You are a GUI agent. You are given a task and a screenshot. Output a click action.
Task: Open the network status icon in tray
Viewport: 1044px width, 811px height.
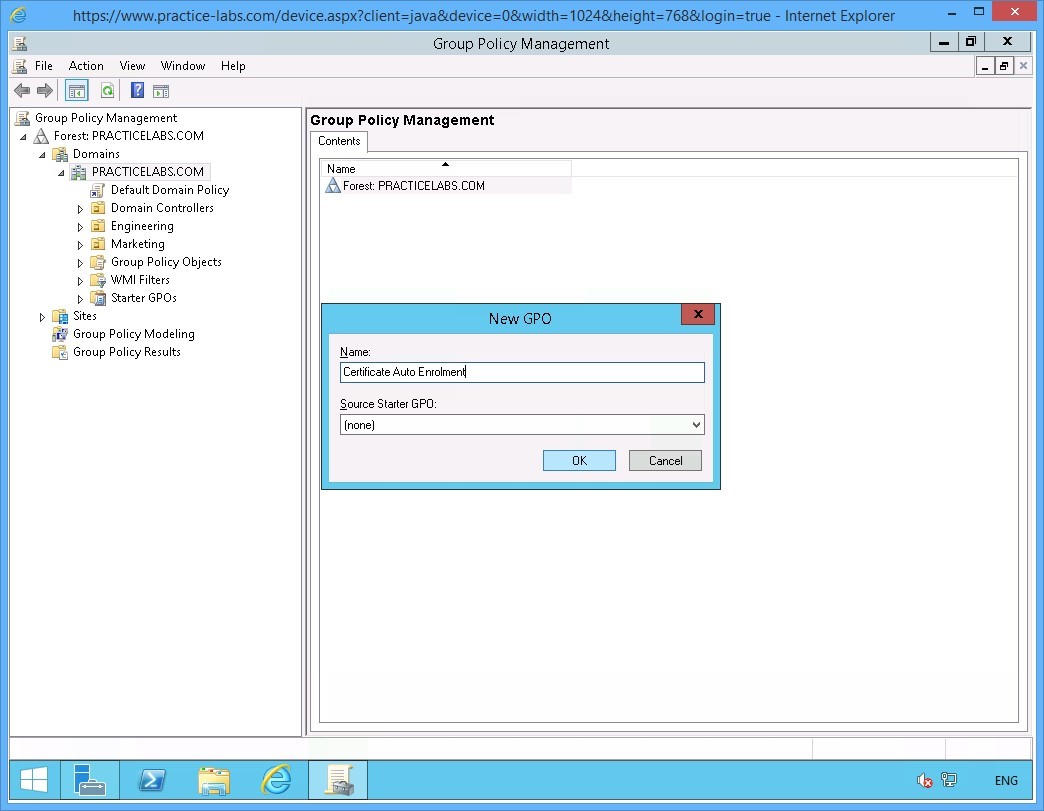[x=948, y=780]
